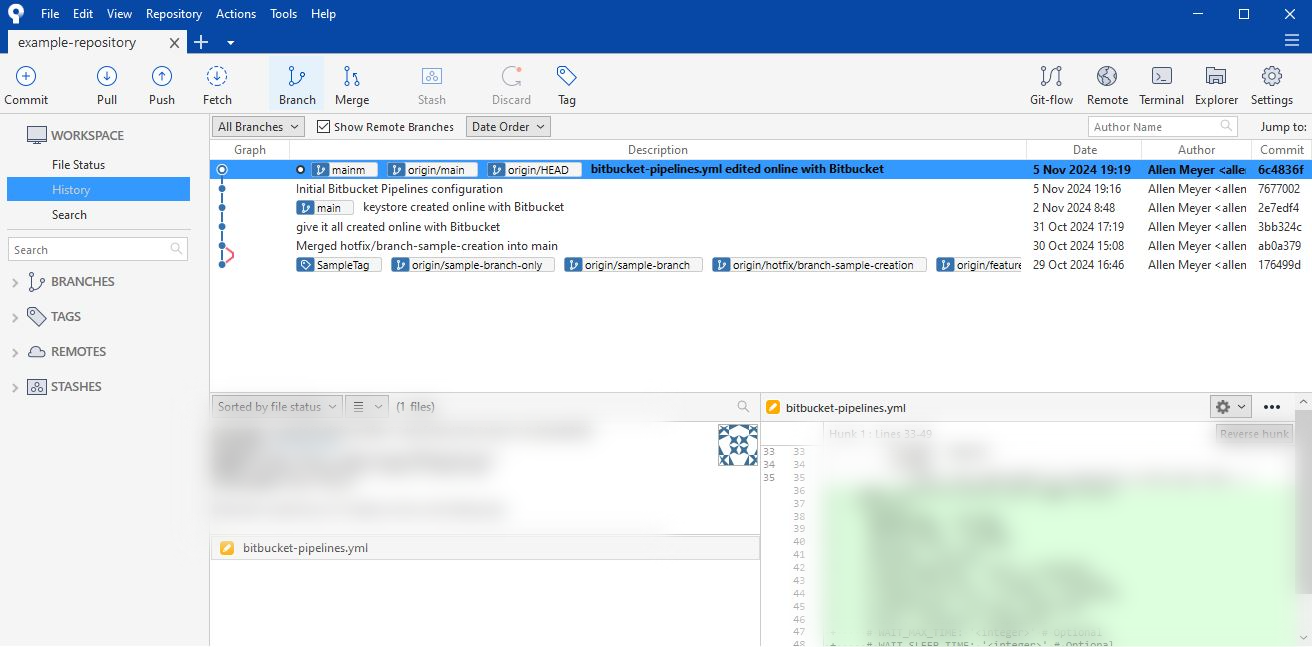Click the Author column header
The height and width of the screenshot is (647, 1312).
(1196, 150)
